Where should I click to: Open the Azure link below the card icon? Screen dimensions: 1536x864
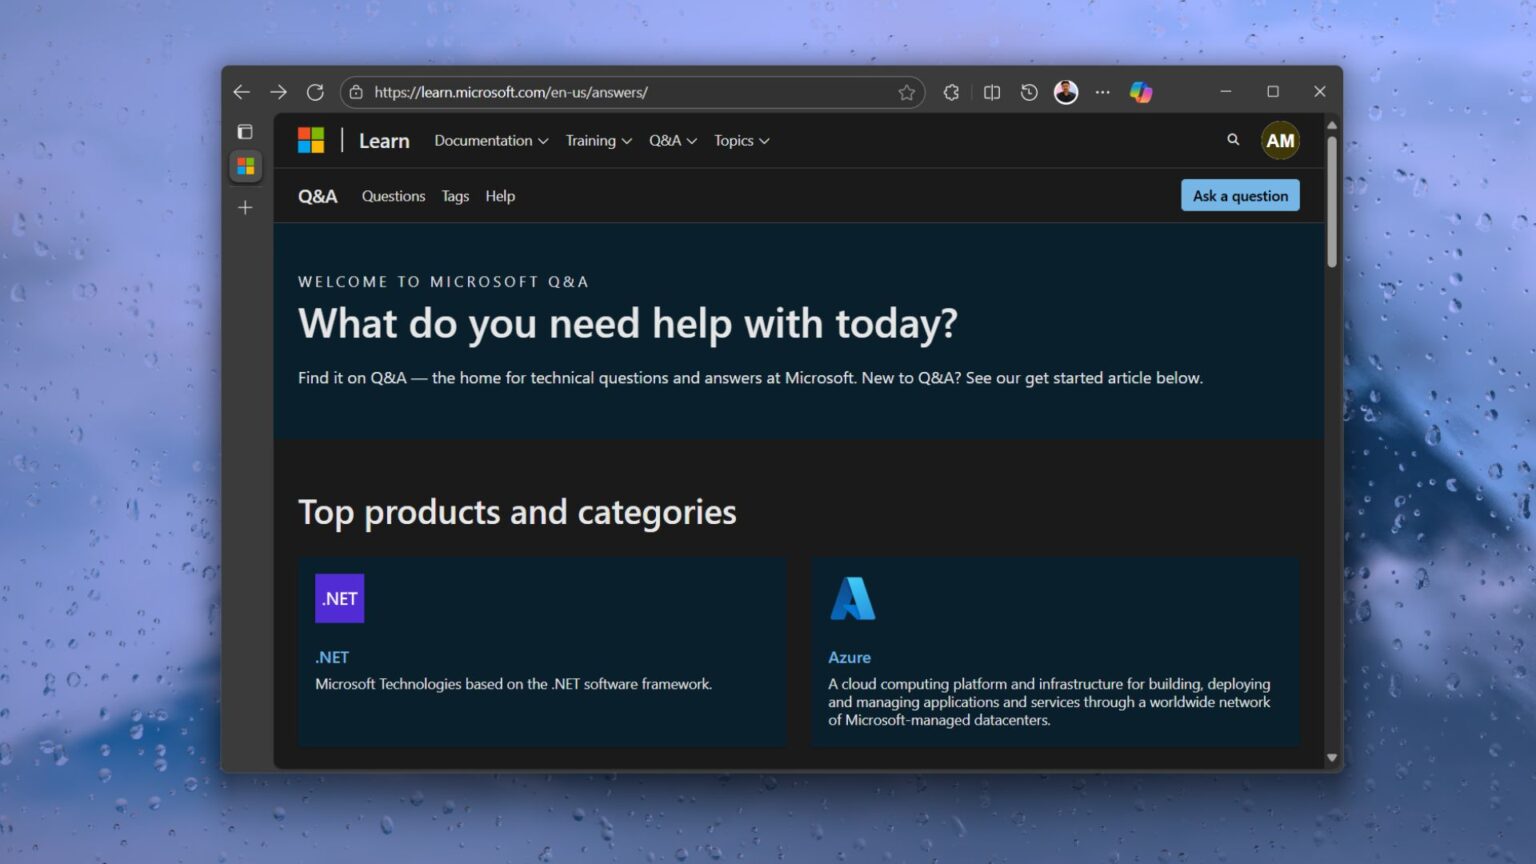(x=849, y=657)
